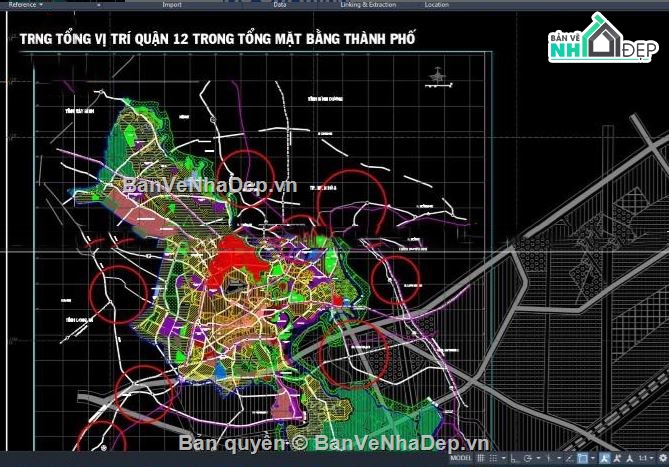Click the highlighted 2D Object Snap icon
The height and width of the screenshot is (467, 669).
[581, 459]
